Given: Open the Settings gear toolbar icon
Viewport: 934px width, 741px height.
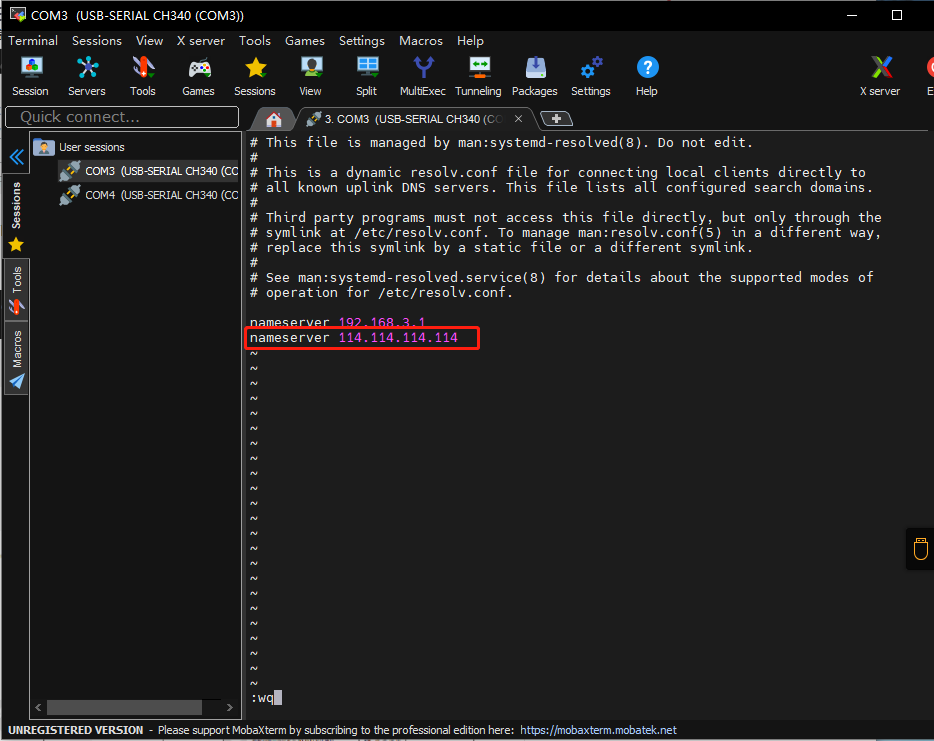Looking at the screenshot, I should (591, 76).
